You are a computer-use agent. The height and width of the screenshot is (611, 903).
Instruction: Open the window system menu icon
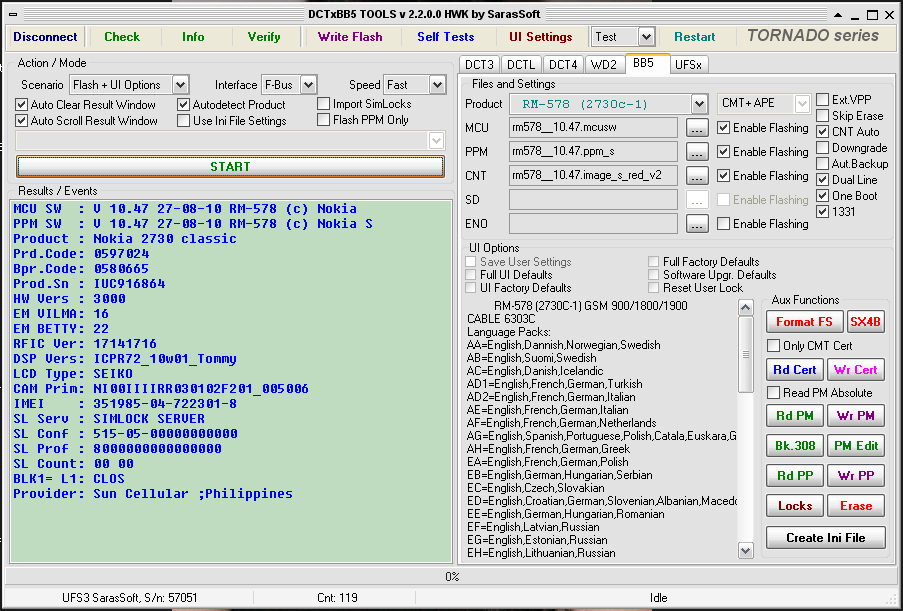(13, 15)
